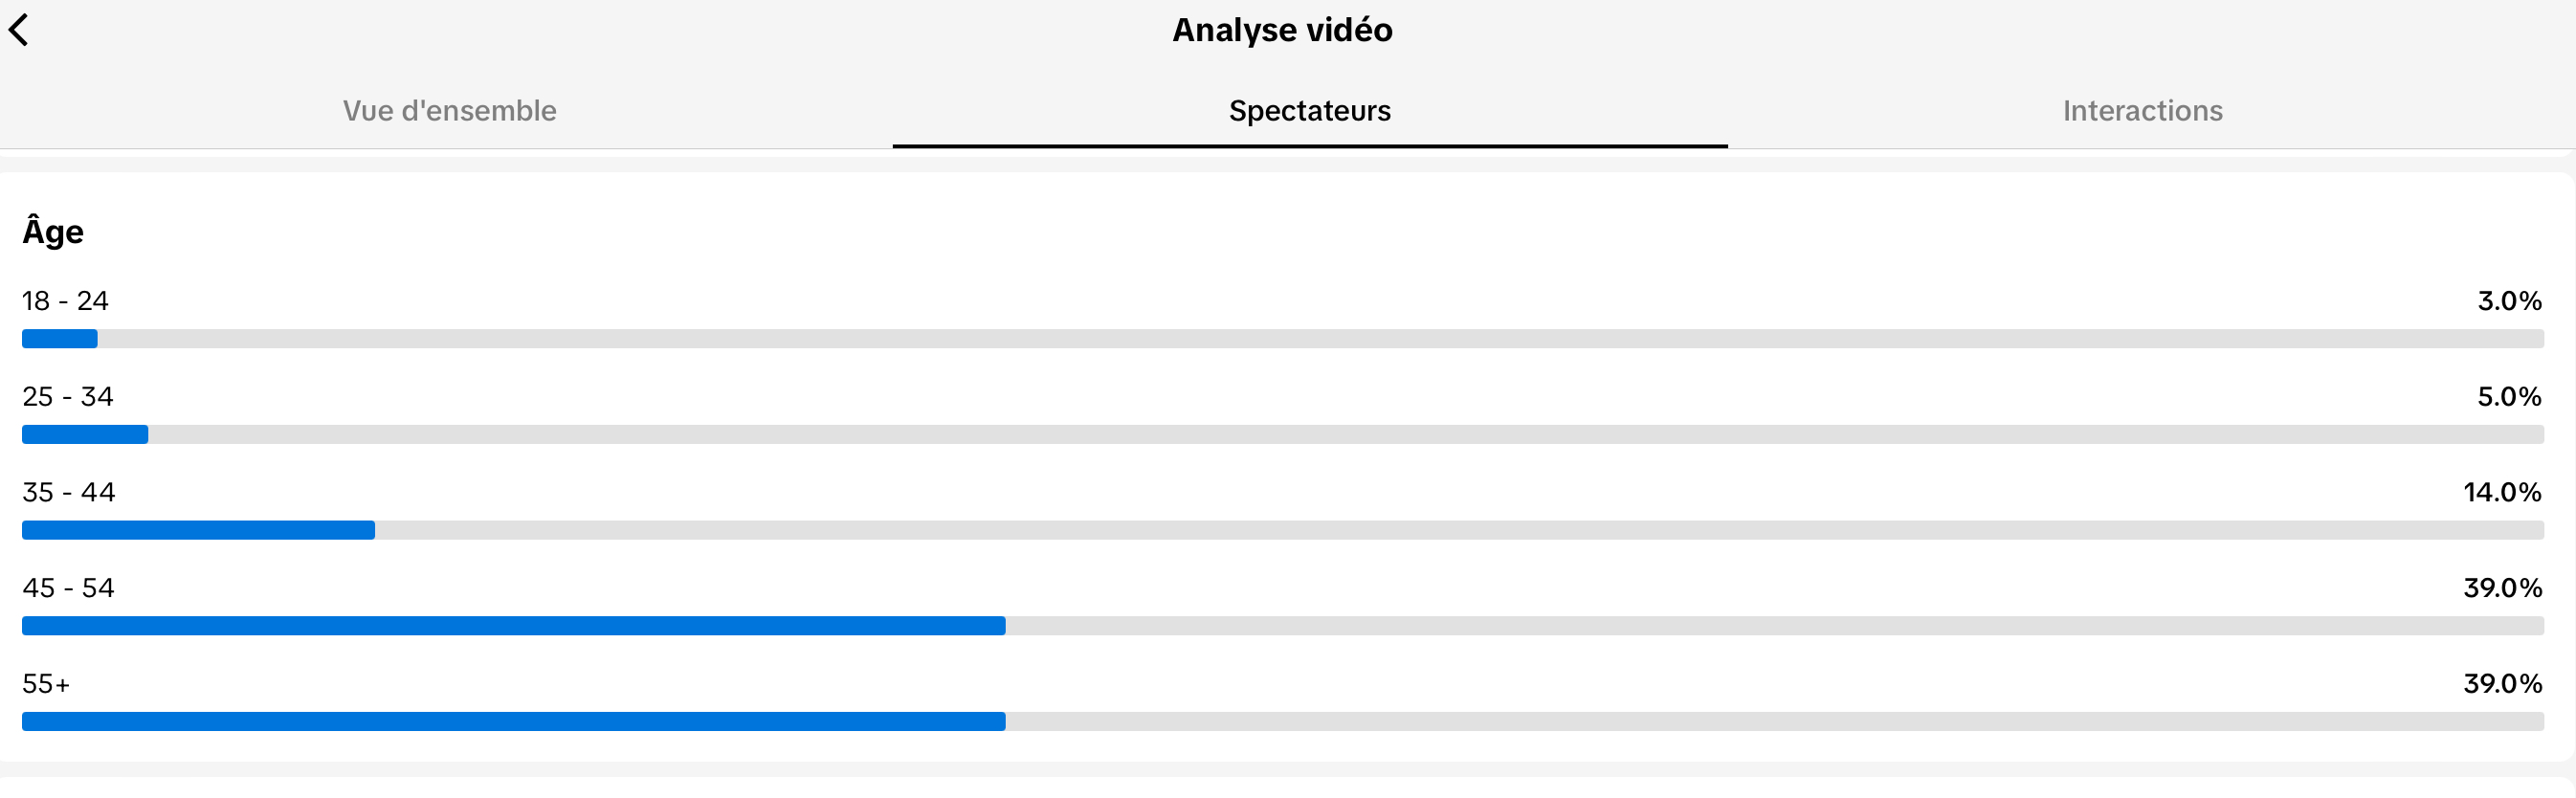Select the Spectateurs tab
2576x798 pixels.
(x=1309, y=111)
